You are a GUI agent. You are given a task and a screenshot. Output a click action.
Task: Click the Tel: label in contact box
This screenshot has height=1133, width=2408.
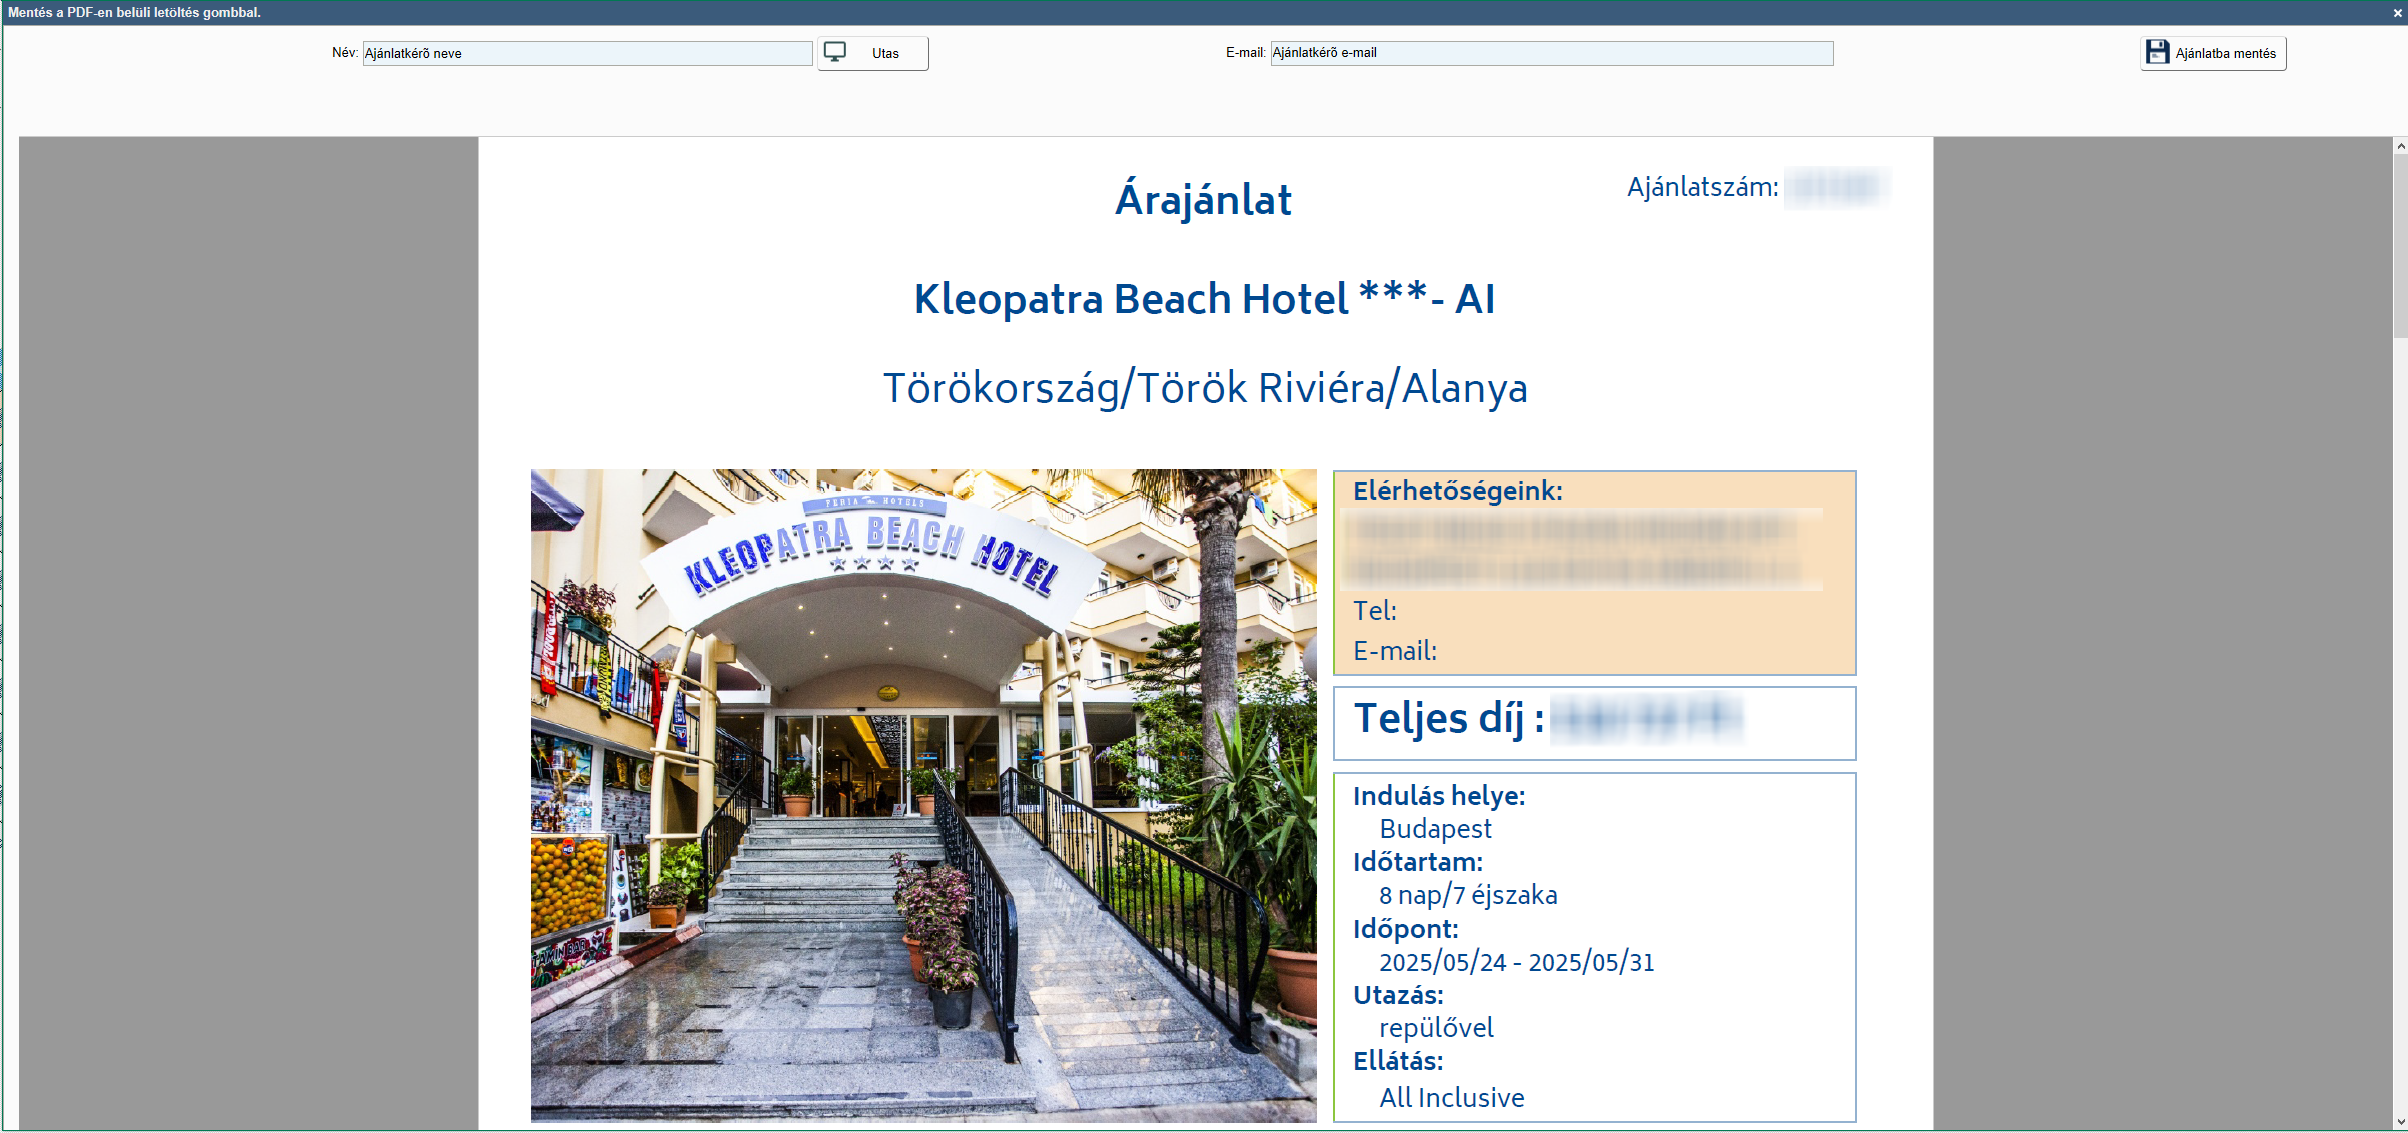pos(1375,611)
